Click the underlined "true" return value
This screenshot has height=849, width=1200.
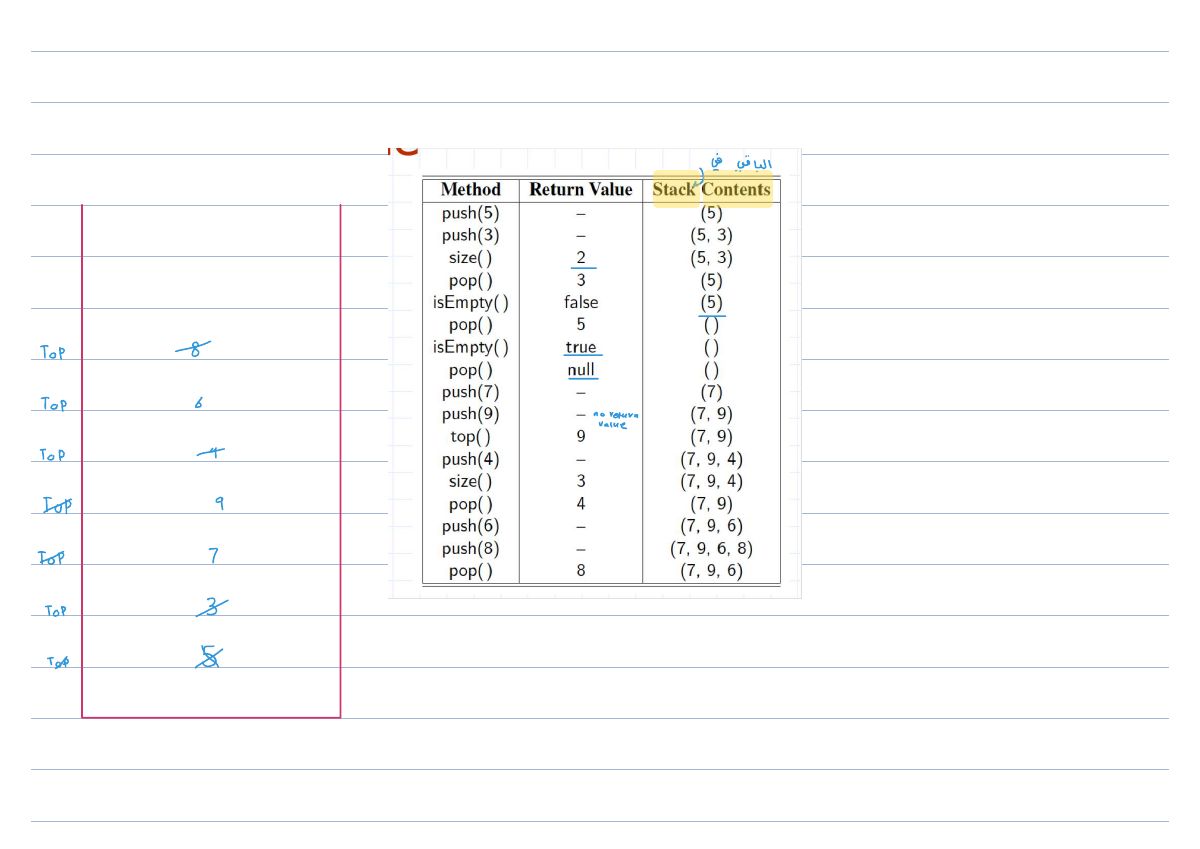pos(581,347)
